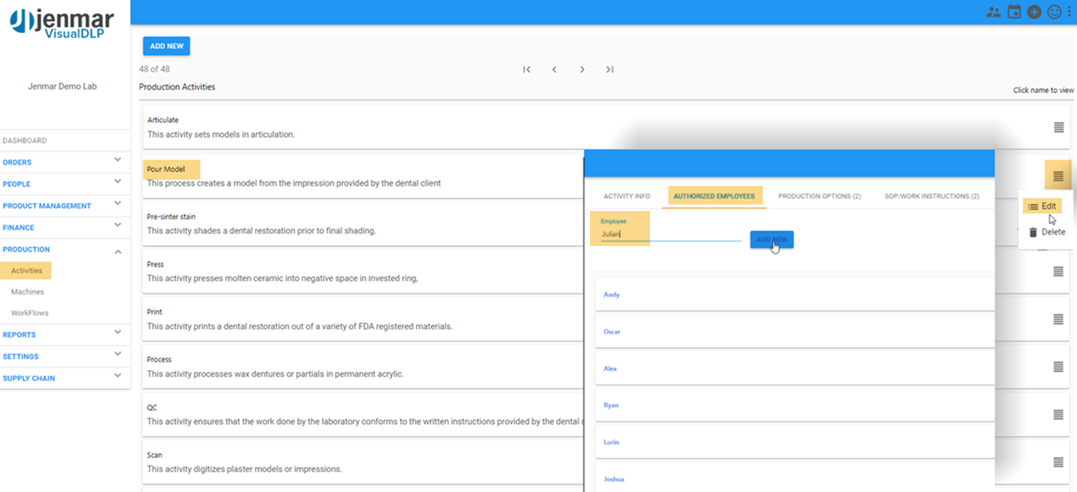
Task: Open the Press activity name
Action: 155,265
